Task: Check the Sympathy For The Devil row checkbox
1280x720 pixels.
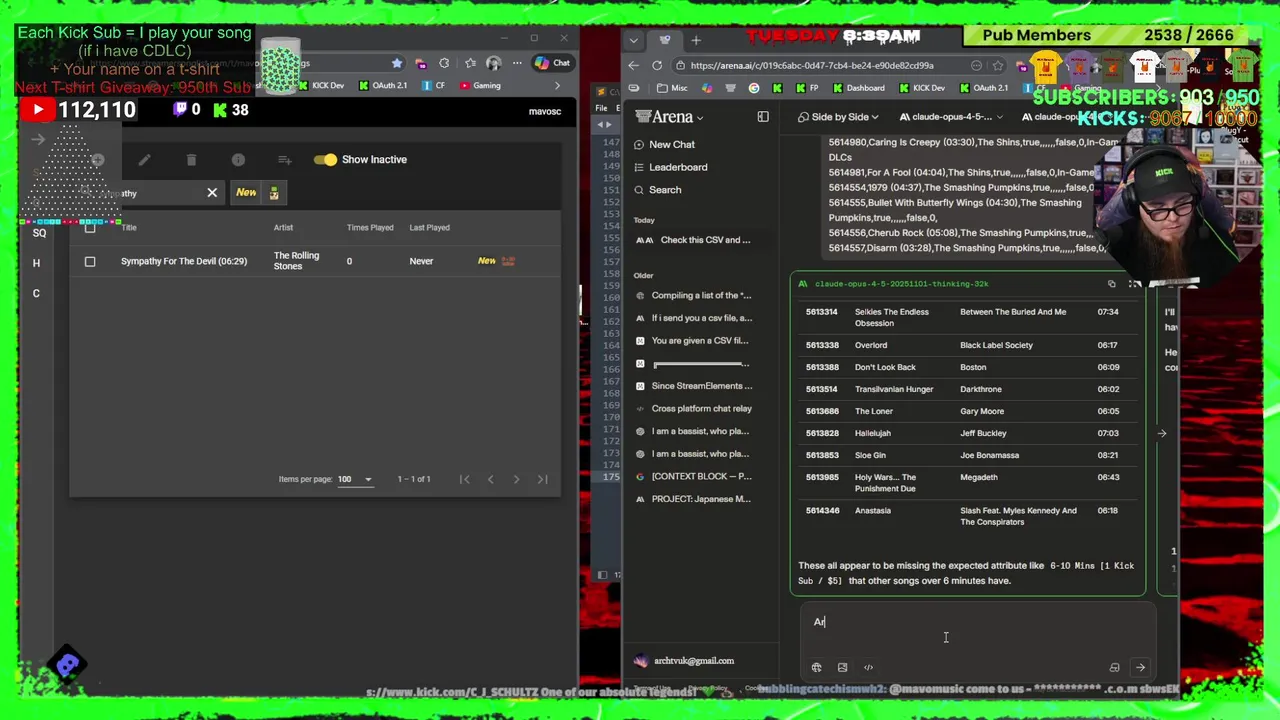Action: coord(90,261)
